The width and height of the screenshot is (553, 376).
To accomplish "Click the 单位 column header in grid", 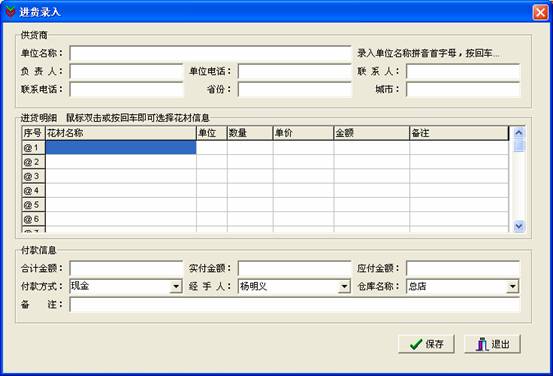I will tap(212, 133).
